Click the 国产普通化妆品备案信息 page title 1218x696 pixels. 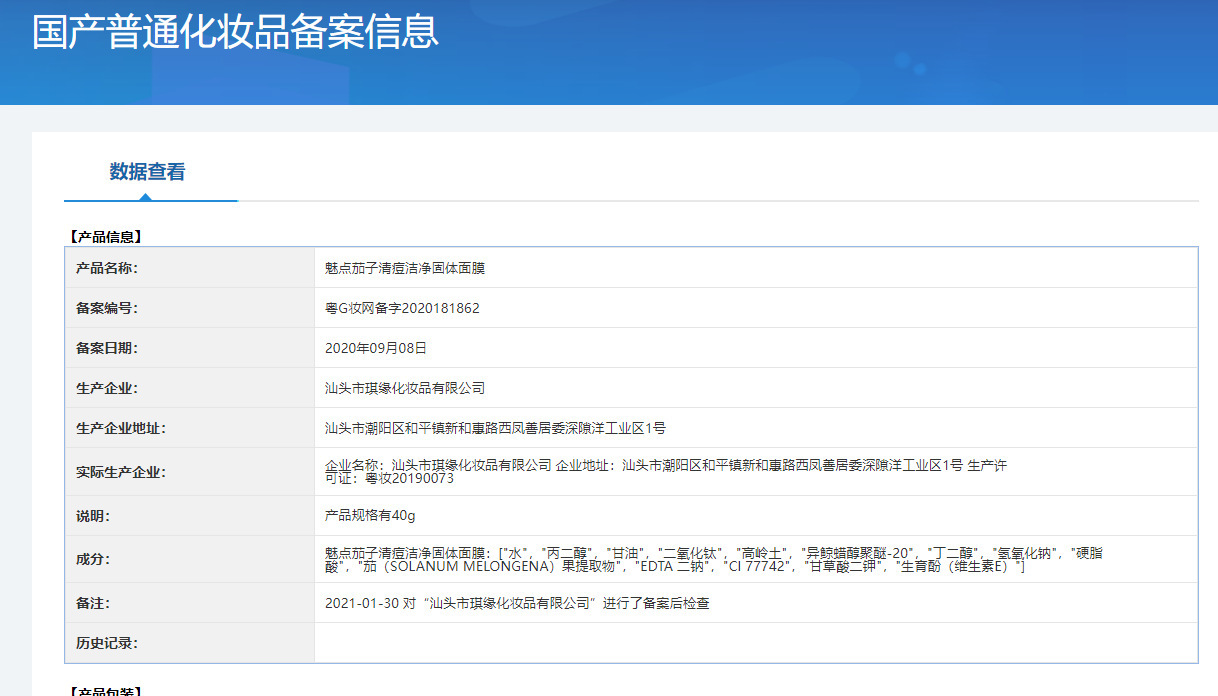click(x=236, y=31)
